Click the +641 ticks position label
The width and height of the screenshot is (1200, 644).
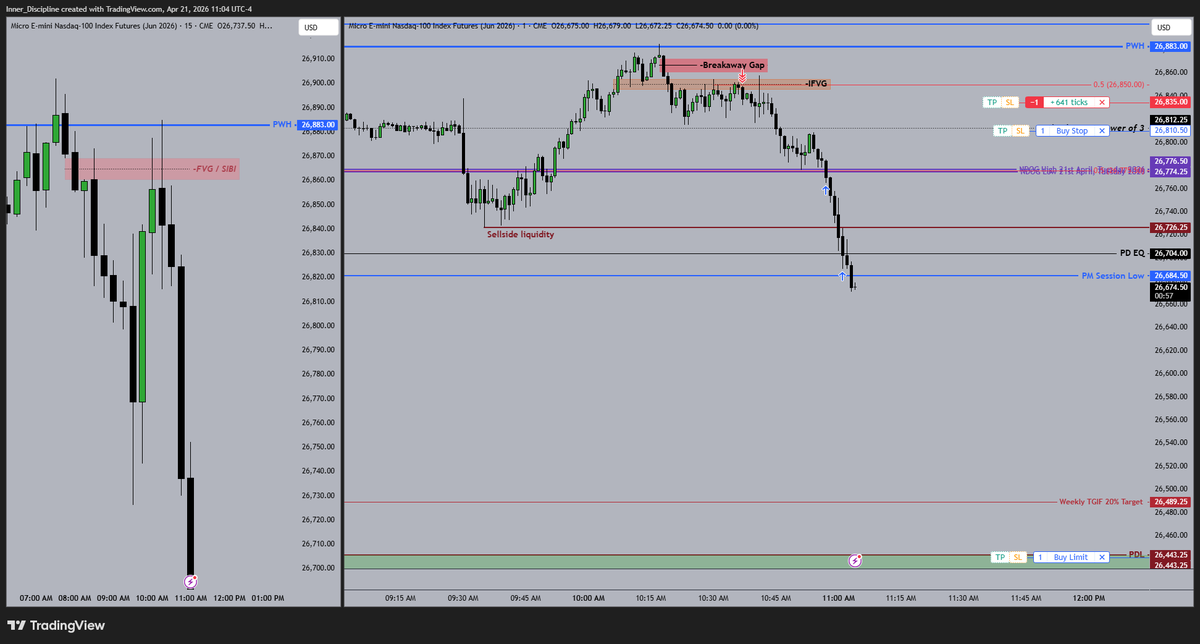coord(1069,102)
